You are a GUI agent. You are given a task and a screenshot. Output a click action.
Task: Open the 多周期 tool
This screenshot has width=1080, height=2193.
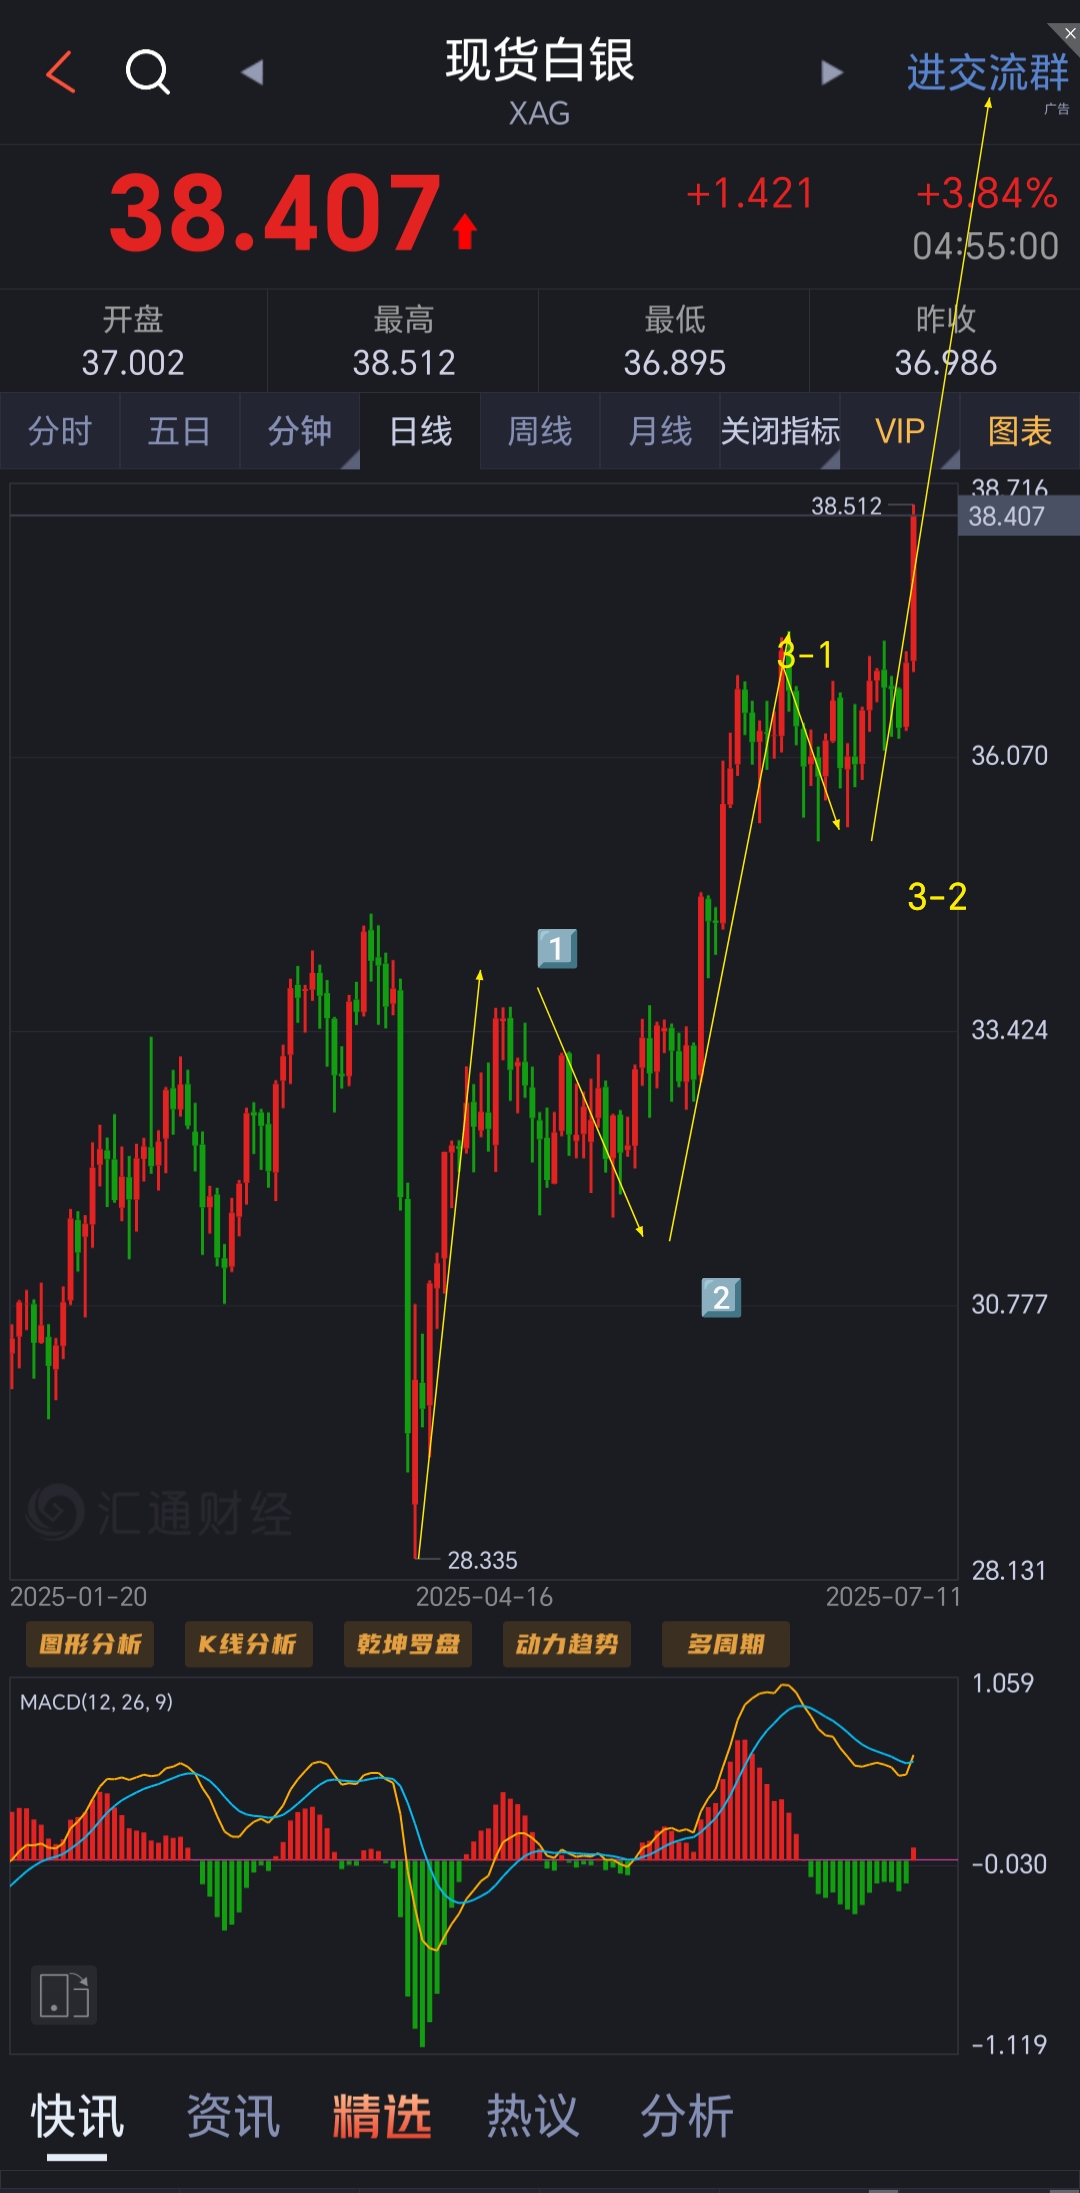click(726, 1644)
